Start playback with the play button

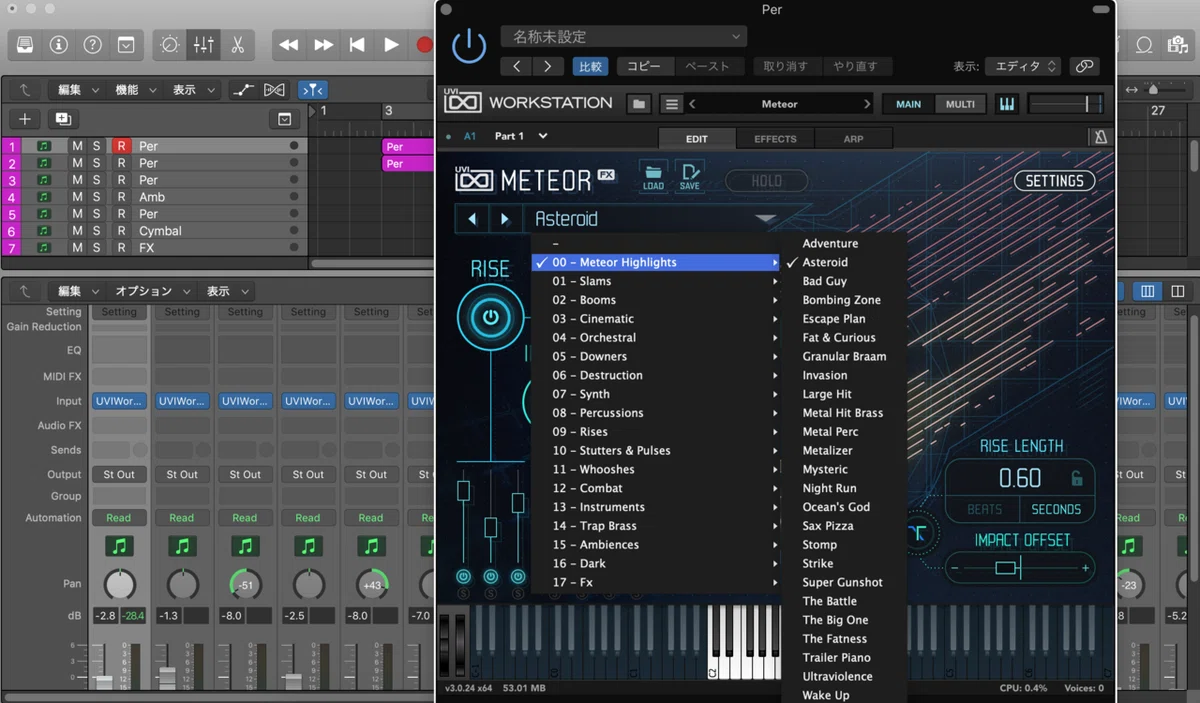tap(391, 44)
